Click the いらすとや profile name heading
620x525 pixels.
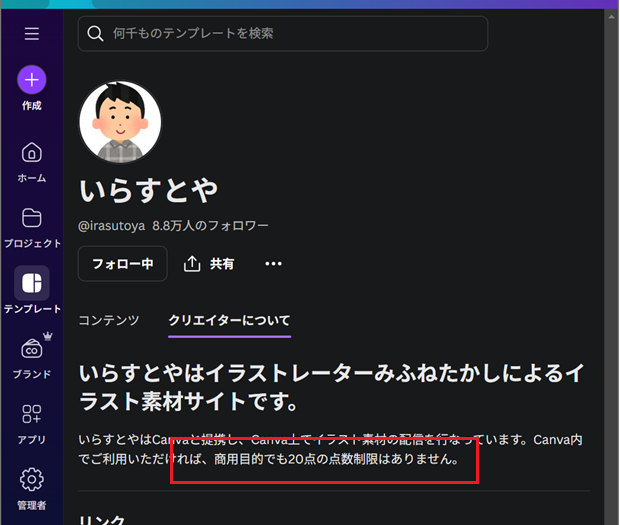148,191
